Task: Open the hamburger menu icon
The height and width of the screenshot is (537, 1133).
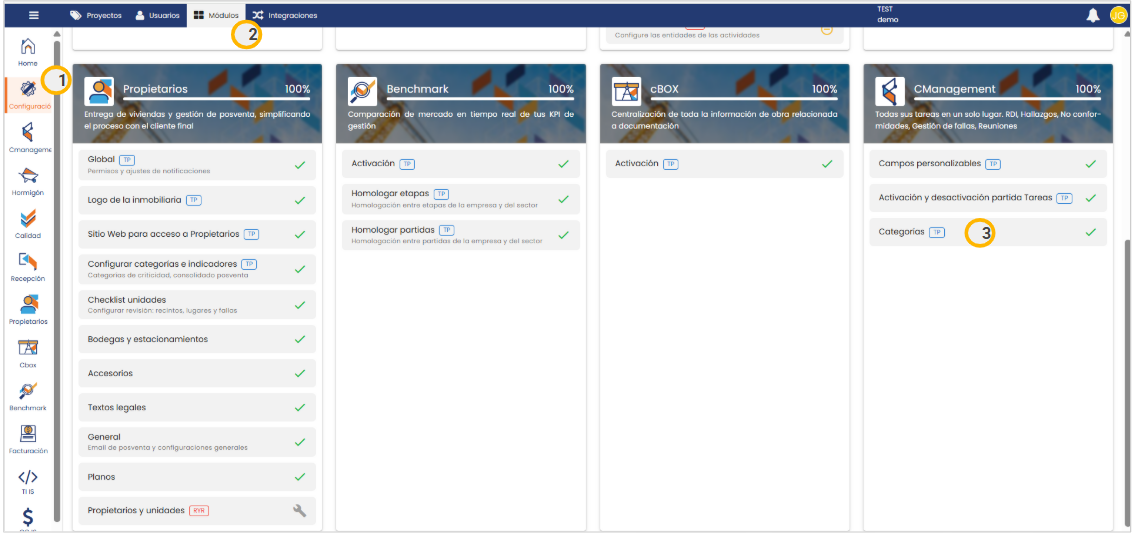Action: (x=33, y=15)
